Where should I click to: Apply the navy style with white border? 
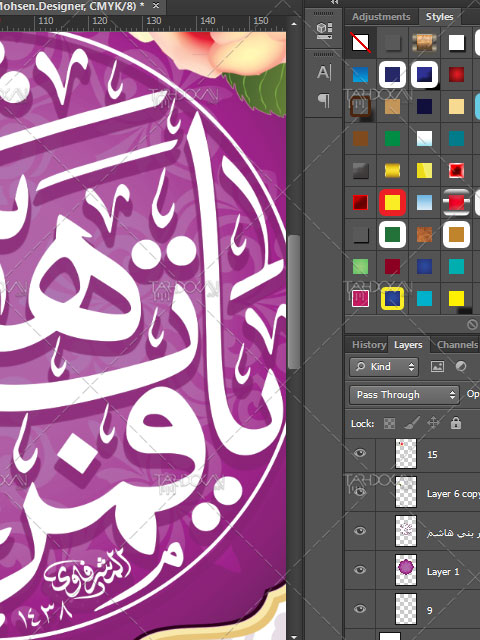tap(392, 75)
